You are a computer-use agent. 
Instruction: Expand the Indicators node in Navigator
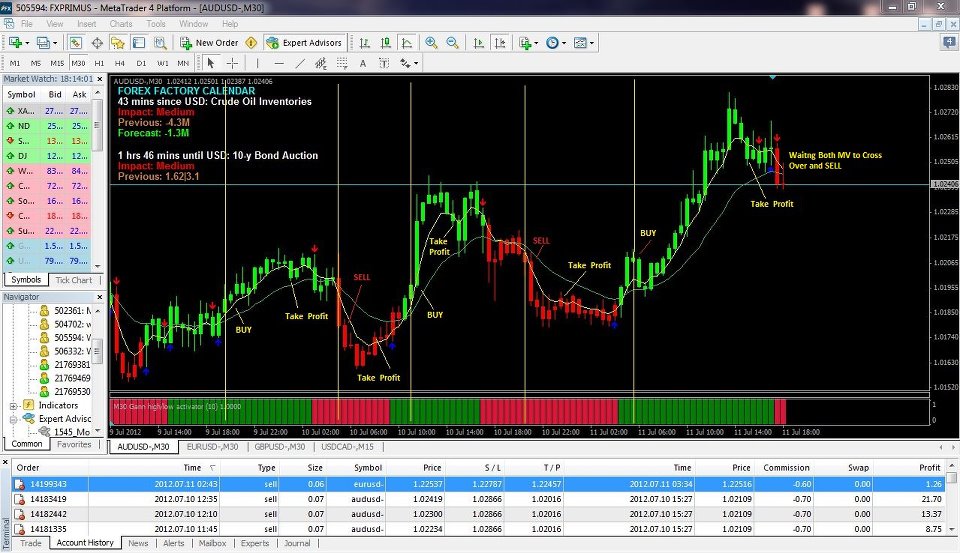[x=13, y=406]
